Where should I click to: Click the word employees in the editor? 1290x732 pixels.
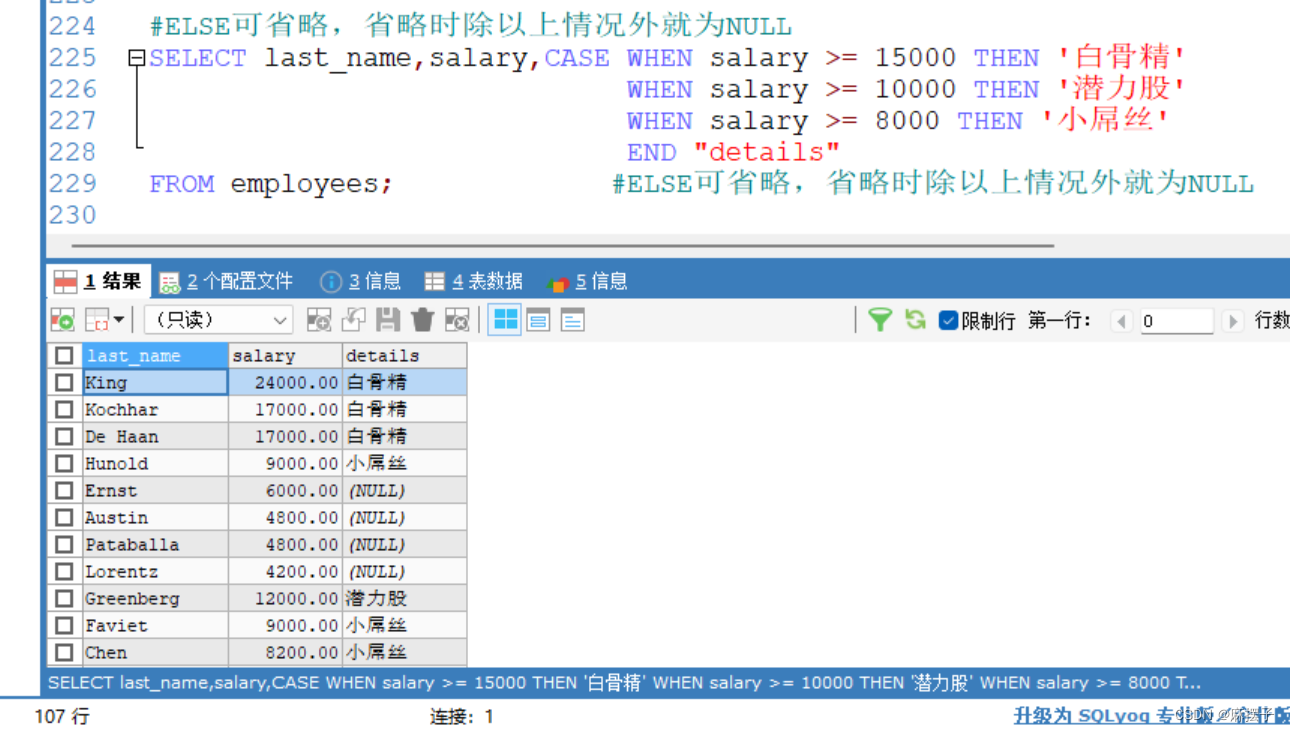pos(304,184)
